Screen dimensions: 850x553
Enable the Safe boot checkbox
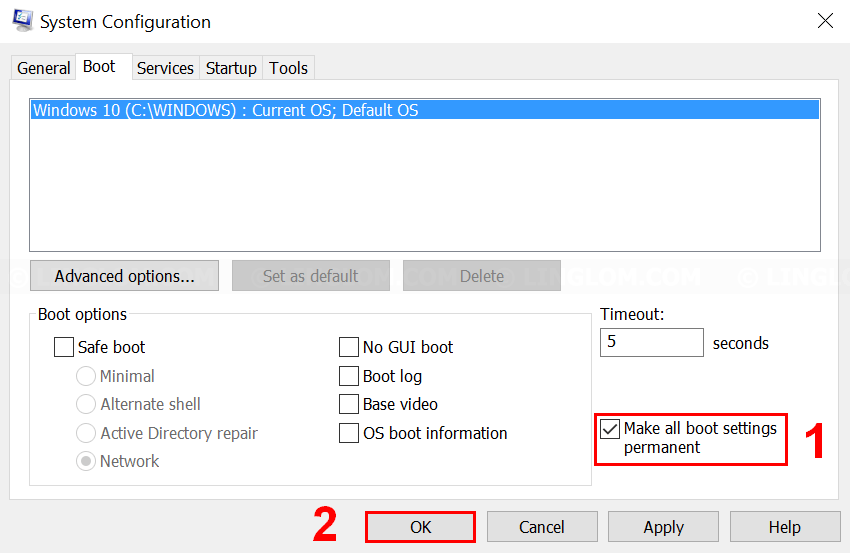(64, 347)
